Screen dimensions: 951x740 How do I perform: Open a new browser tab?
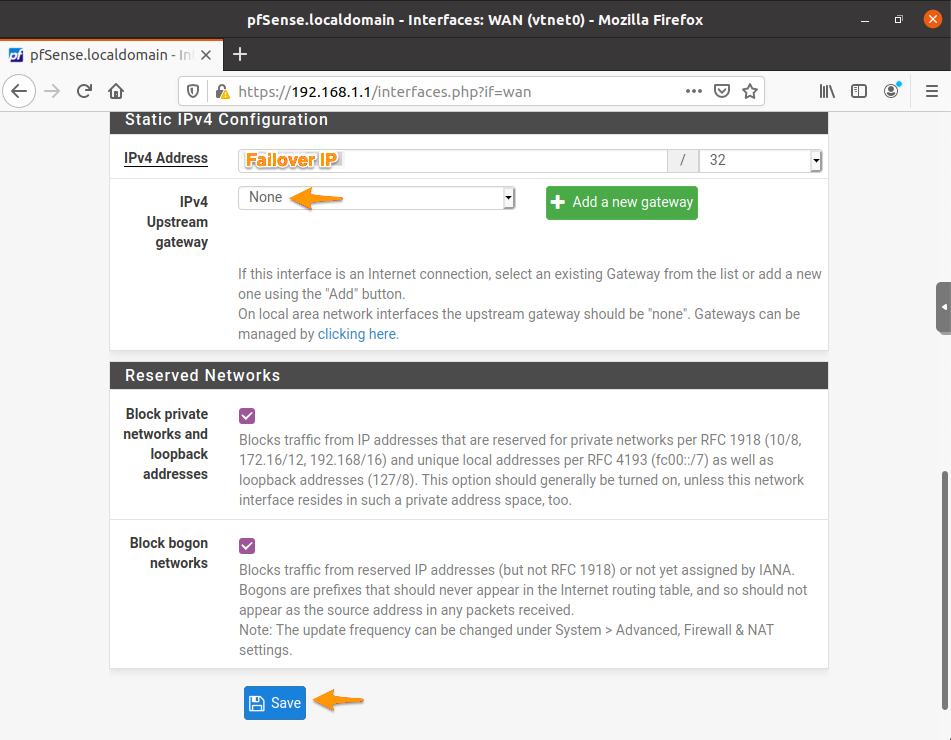point(239,55)
